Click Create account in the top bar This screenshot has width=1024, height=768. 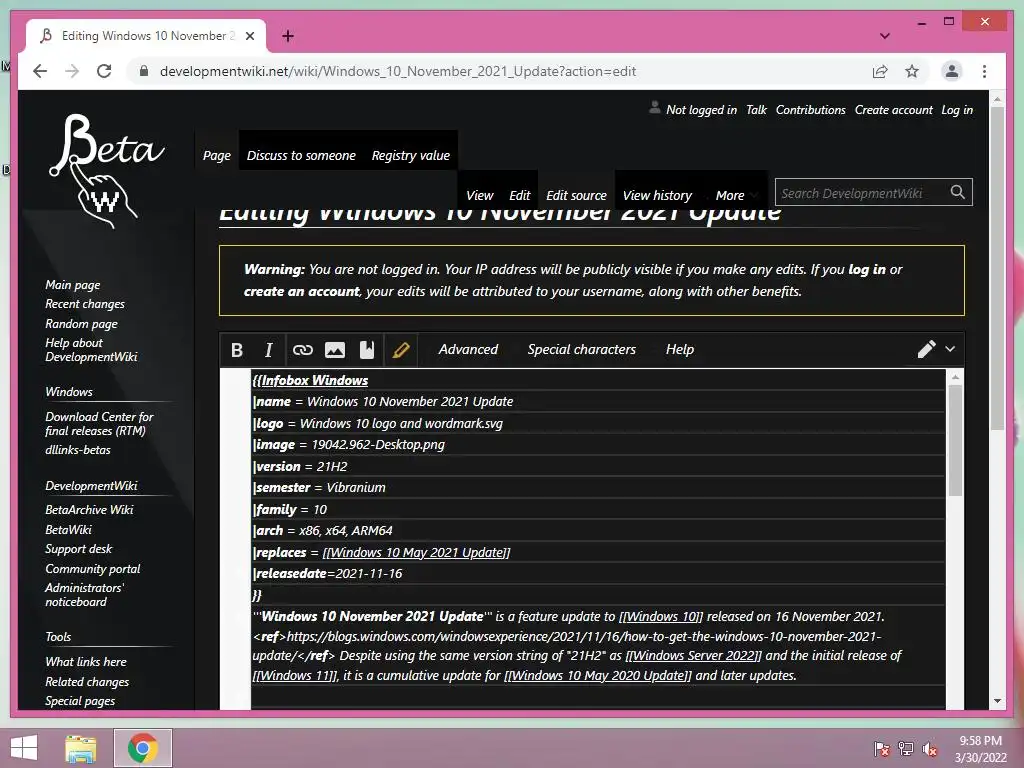pyautogui.click(x=893, y=110)
